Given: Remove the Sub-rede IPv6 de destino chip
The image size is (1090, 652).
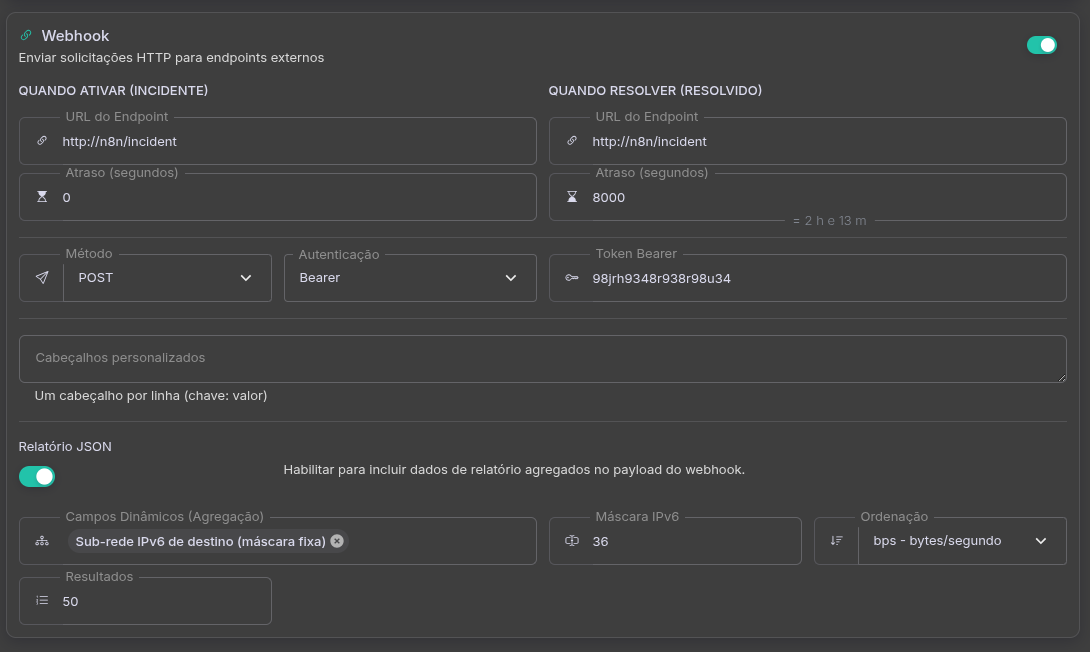Looking at the screenshot, I should tap(337, 541).
